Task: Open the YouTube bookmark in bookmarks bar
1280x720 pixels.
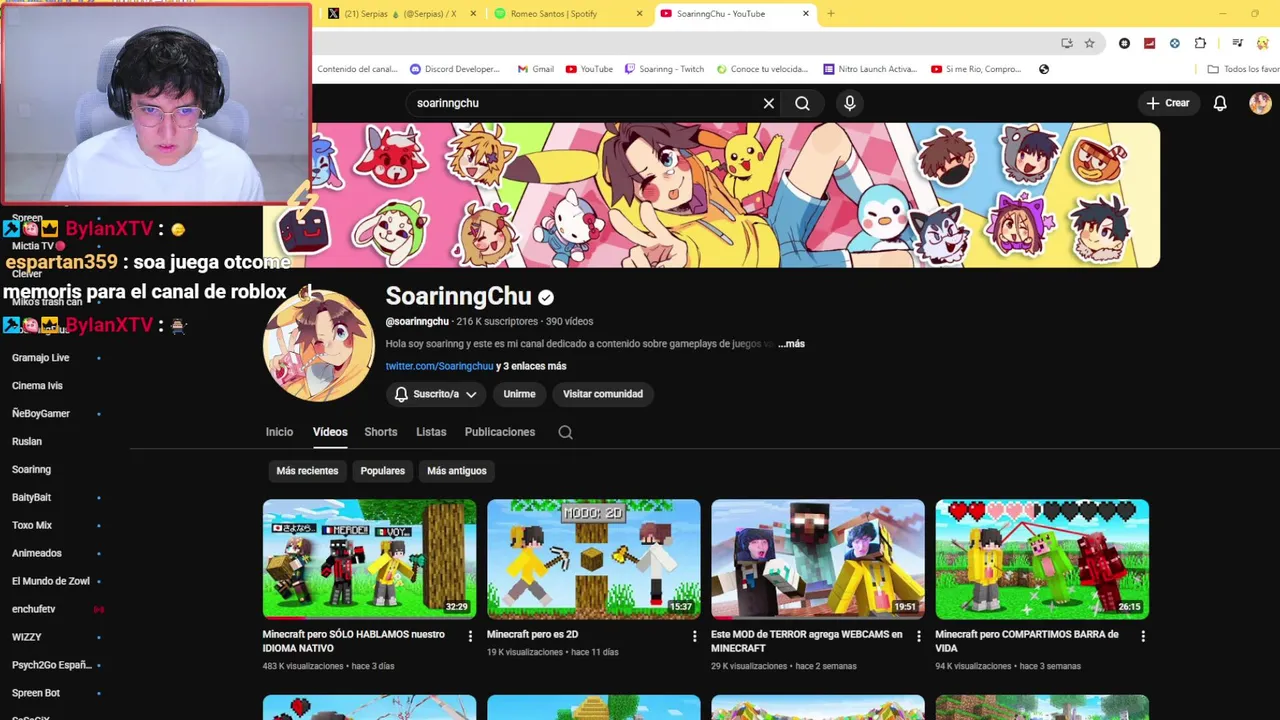Action: [589, 69]
